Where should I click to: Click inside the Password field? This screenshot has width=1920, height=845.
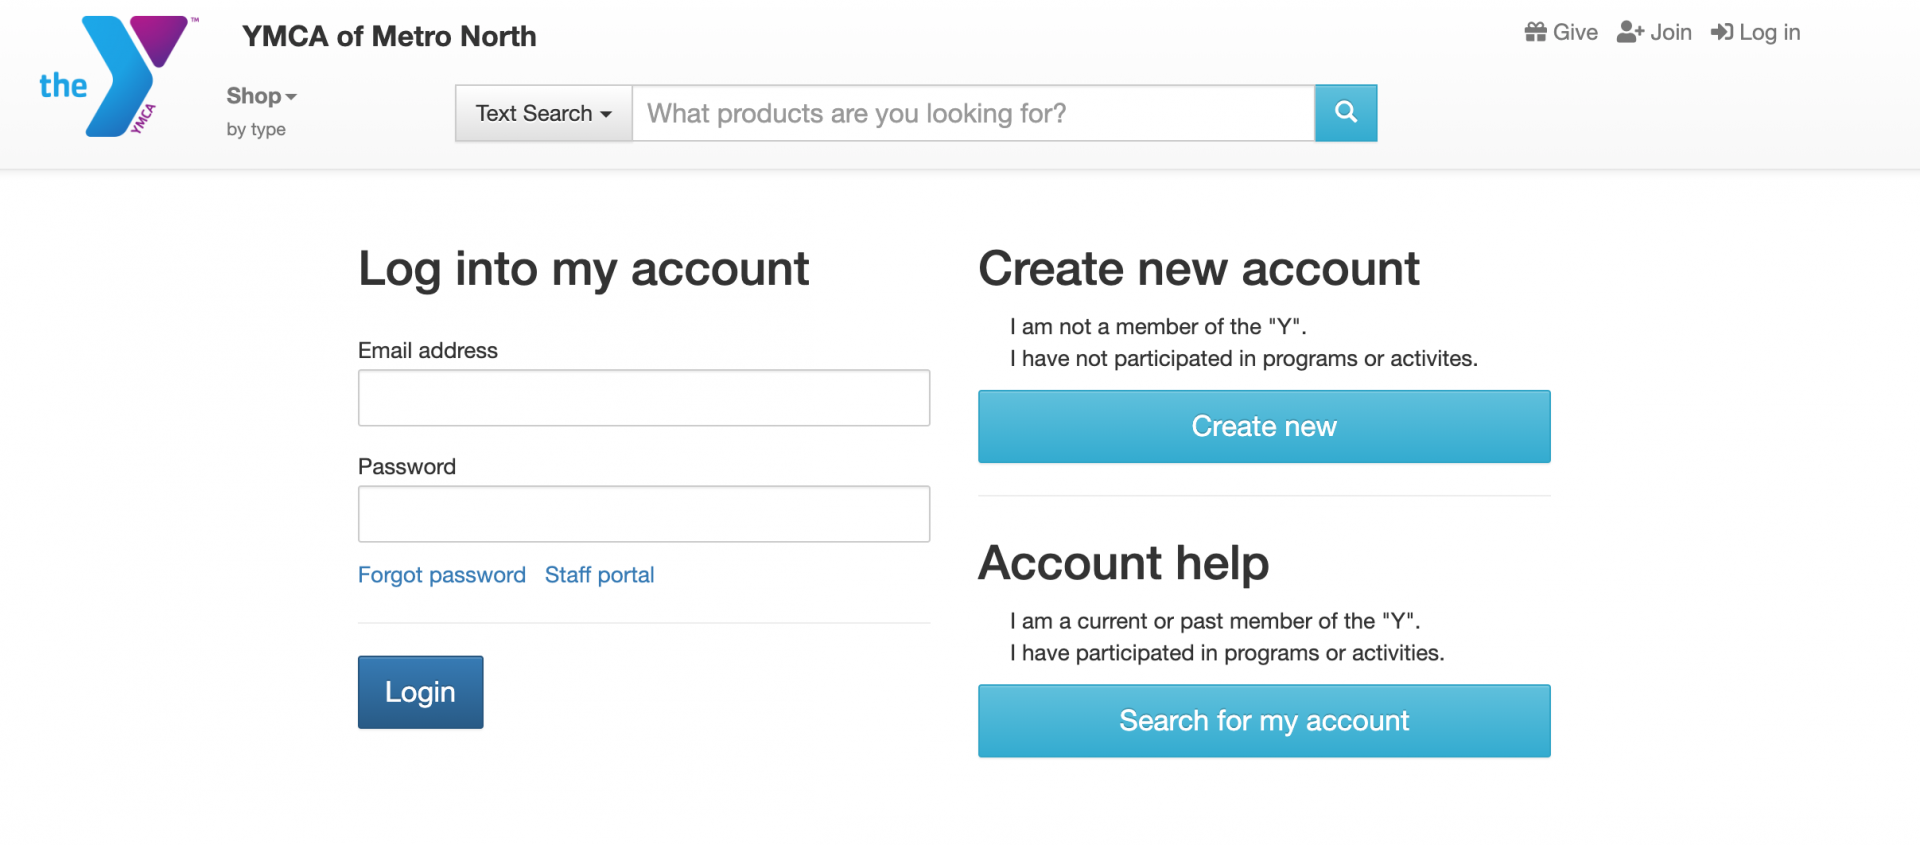[643, 513]
